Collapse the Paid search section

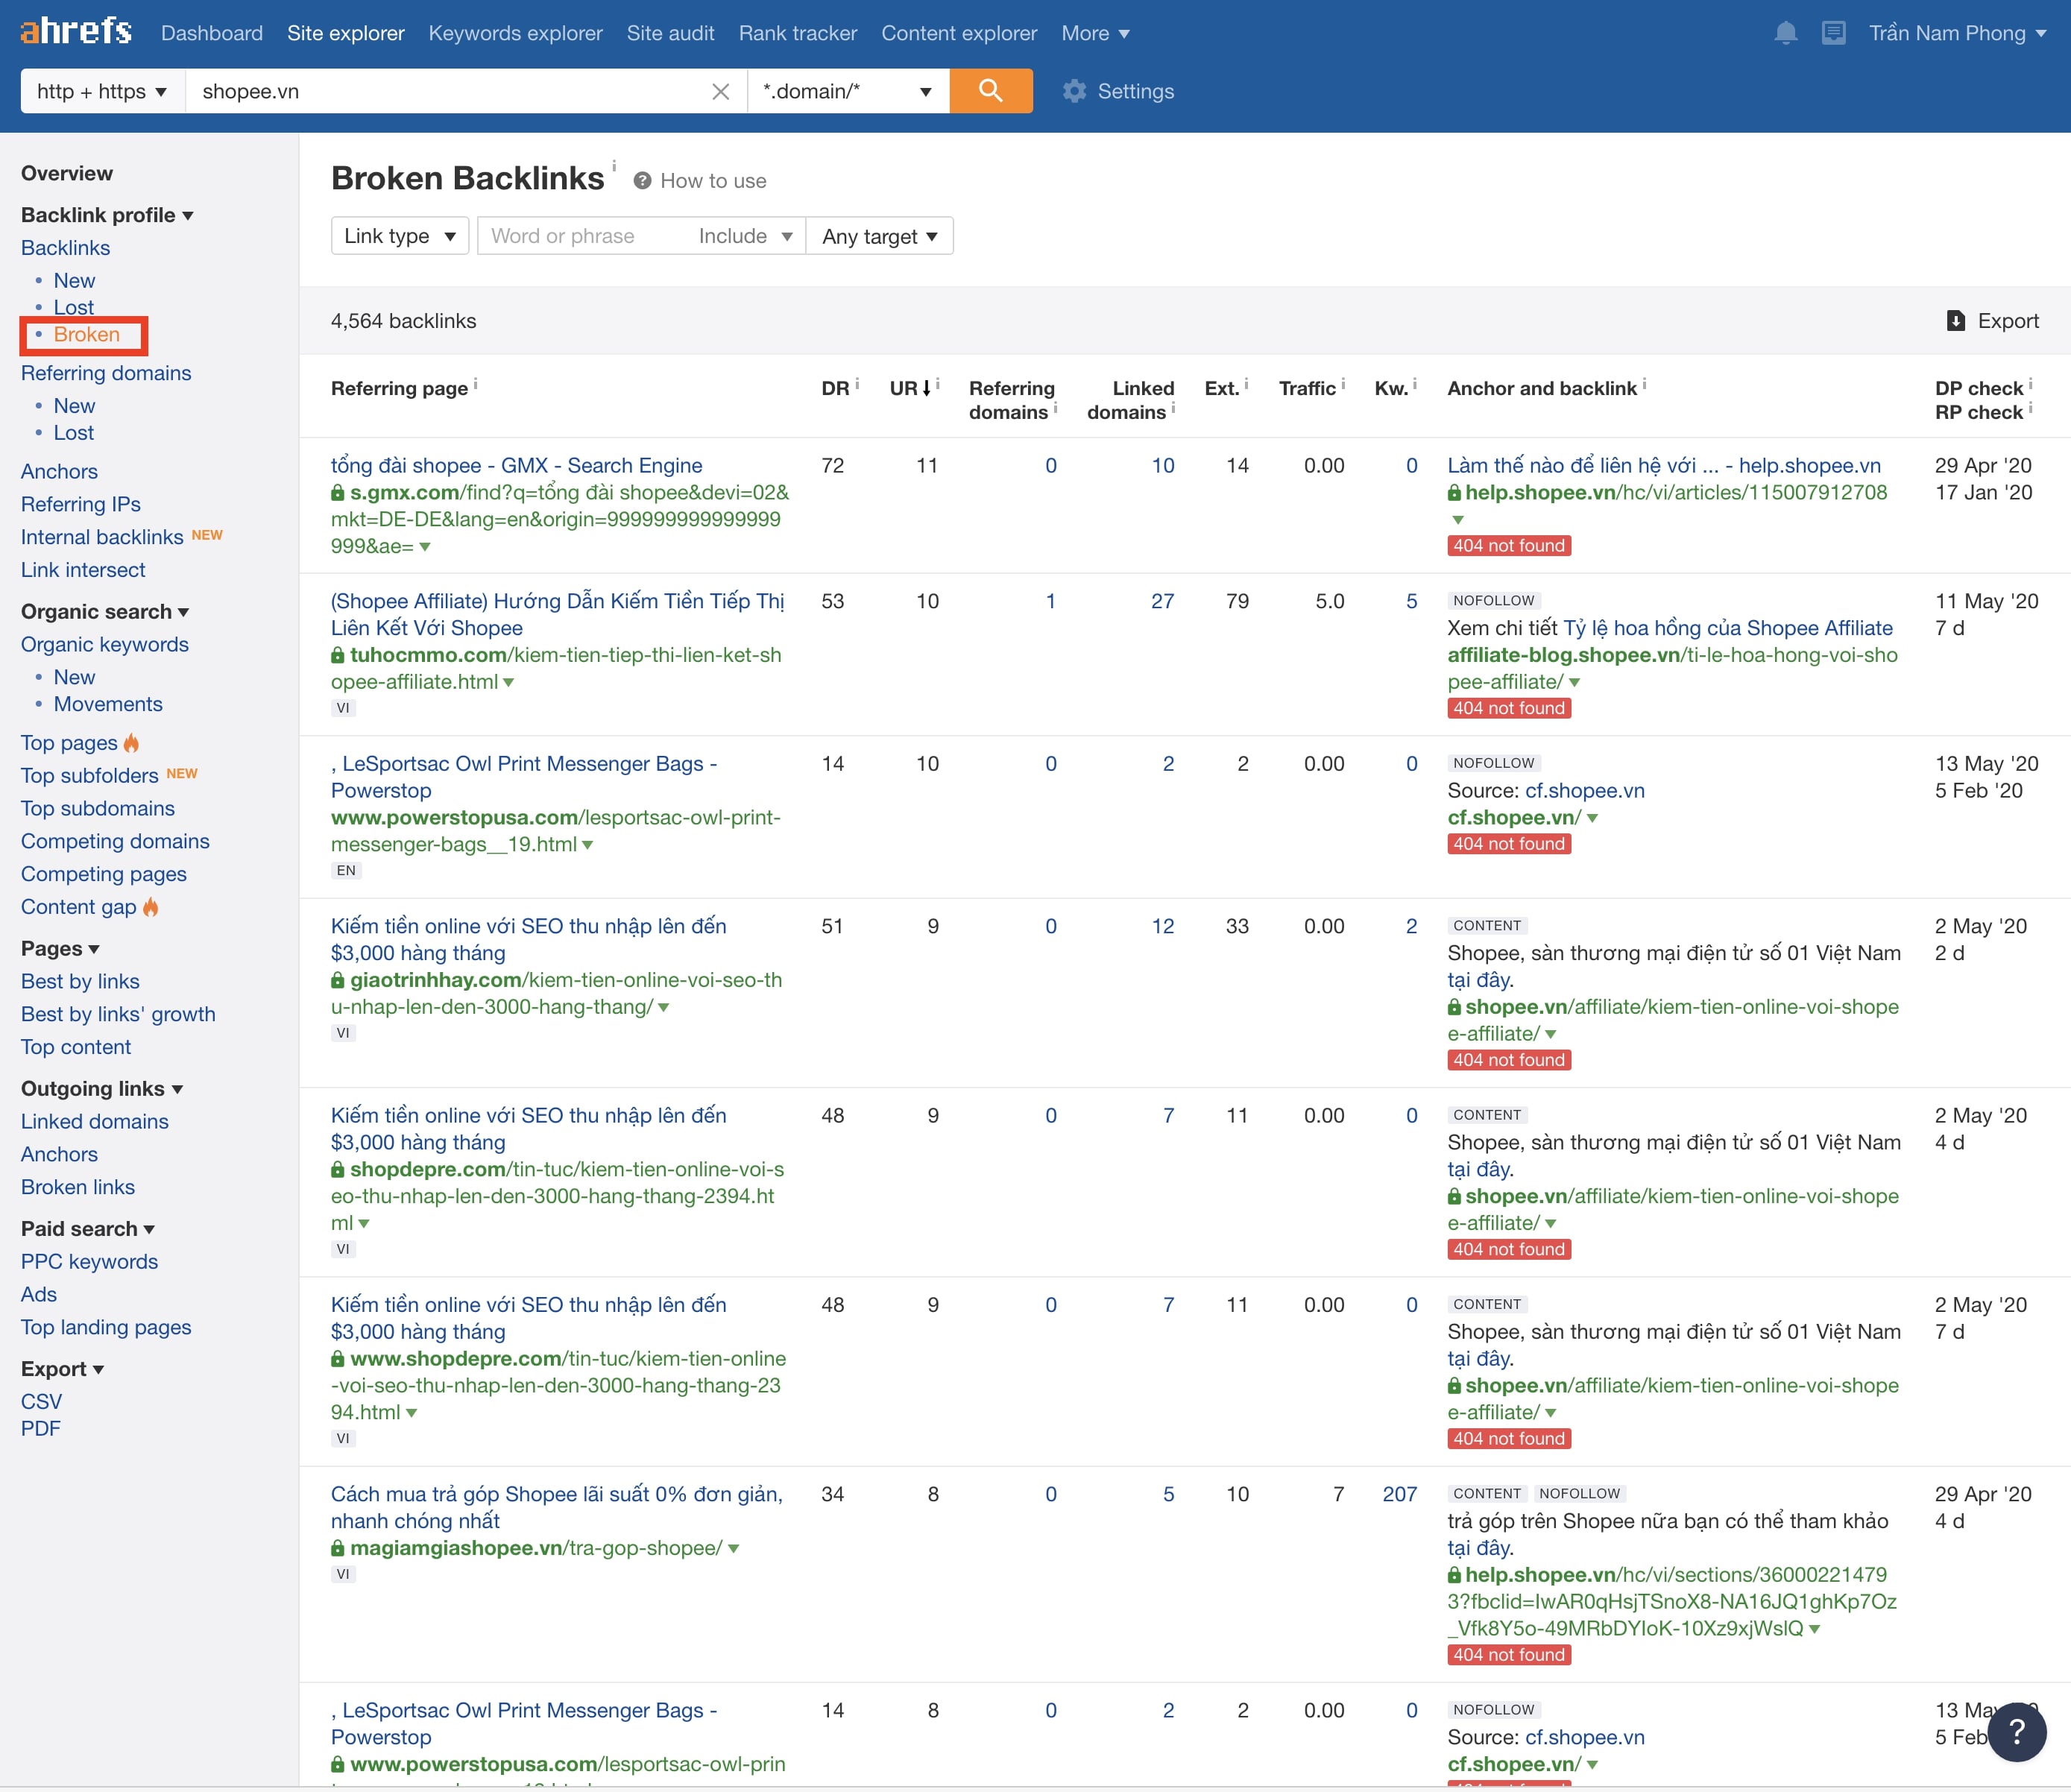88,1229
